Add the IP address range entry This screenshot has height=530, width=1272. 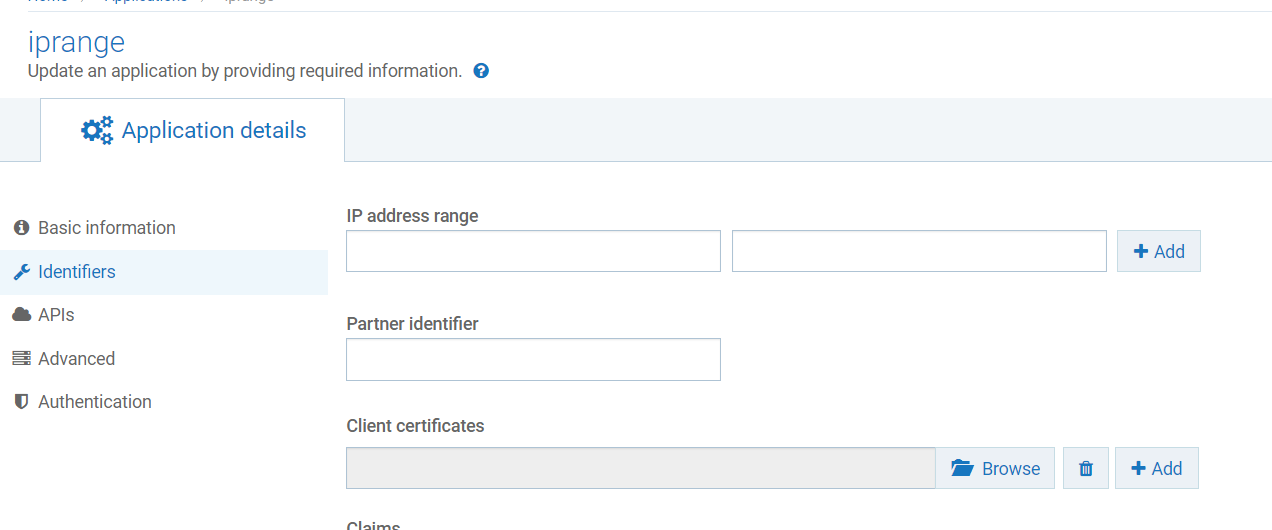coord(1158,252)
